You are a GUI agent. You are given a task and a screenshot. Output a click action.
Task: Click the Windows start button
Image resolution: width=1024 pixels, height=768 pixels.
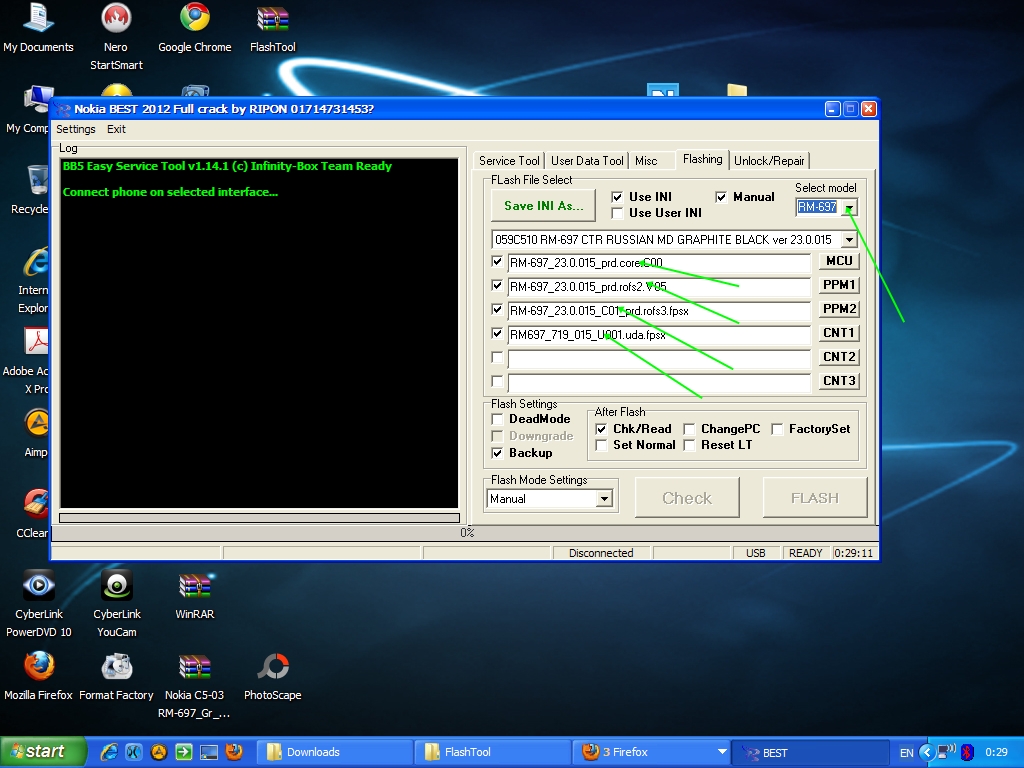[43, 752]
